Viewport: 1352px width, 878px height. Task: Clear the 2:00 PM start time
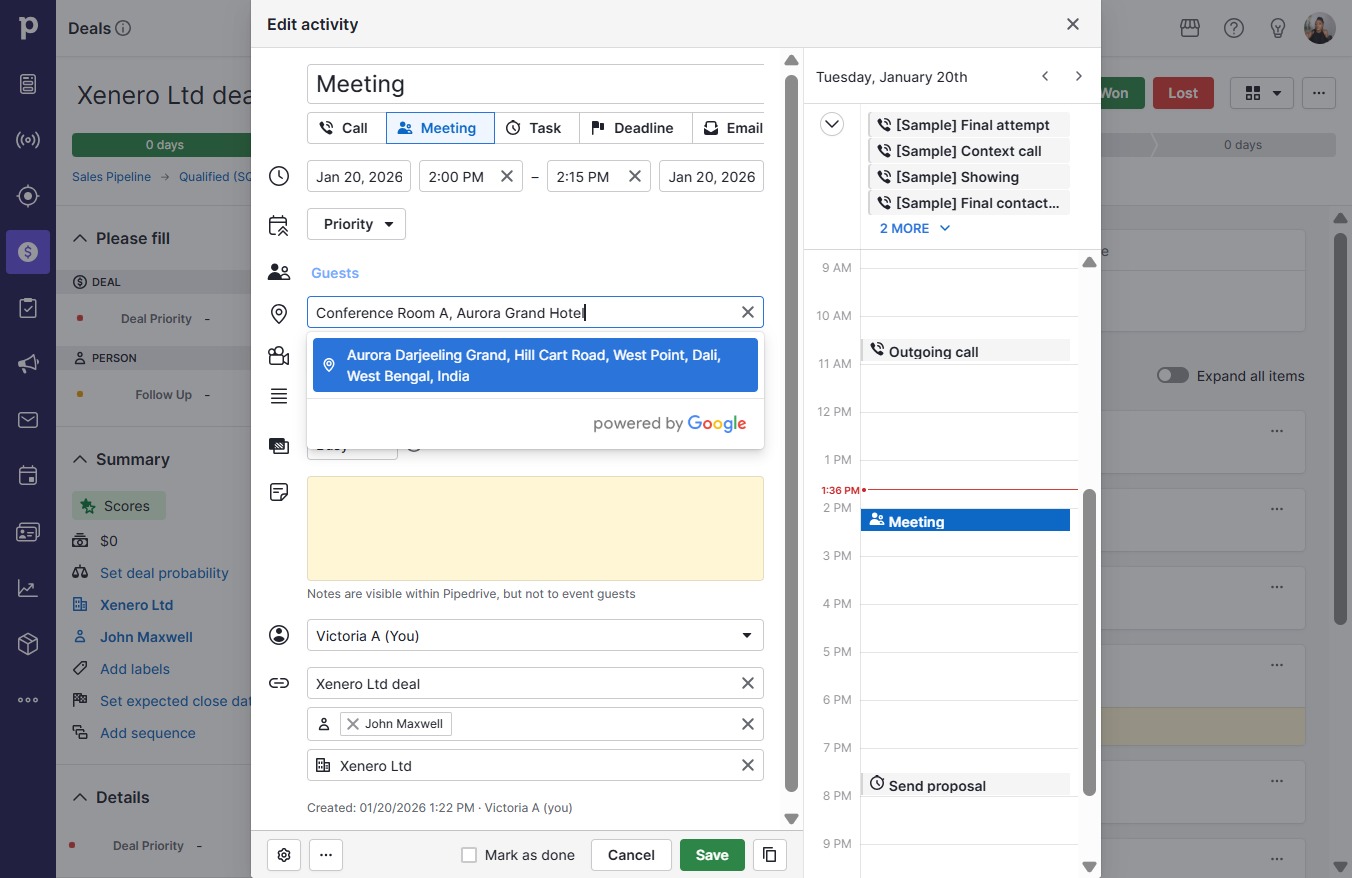507,177
